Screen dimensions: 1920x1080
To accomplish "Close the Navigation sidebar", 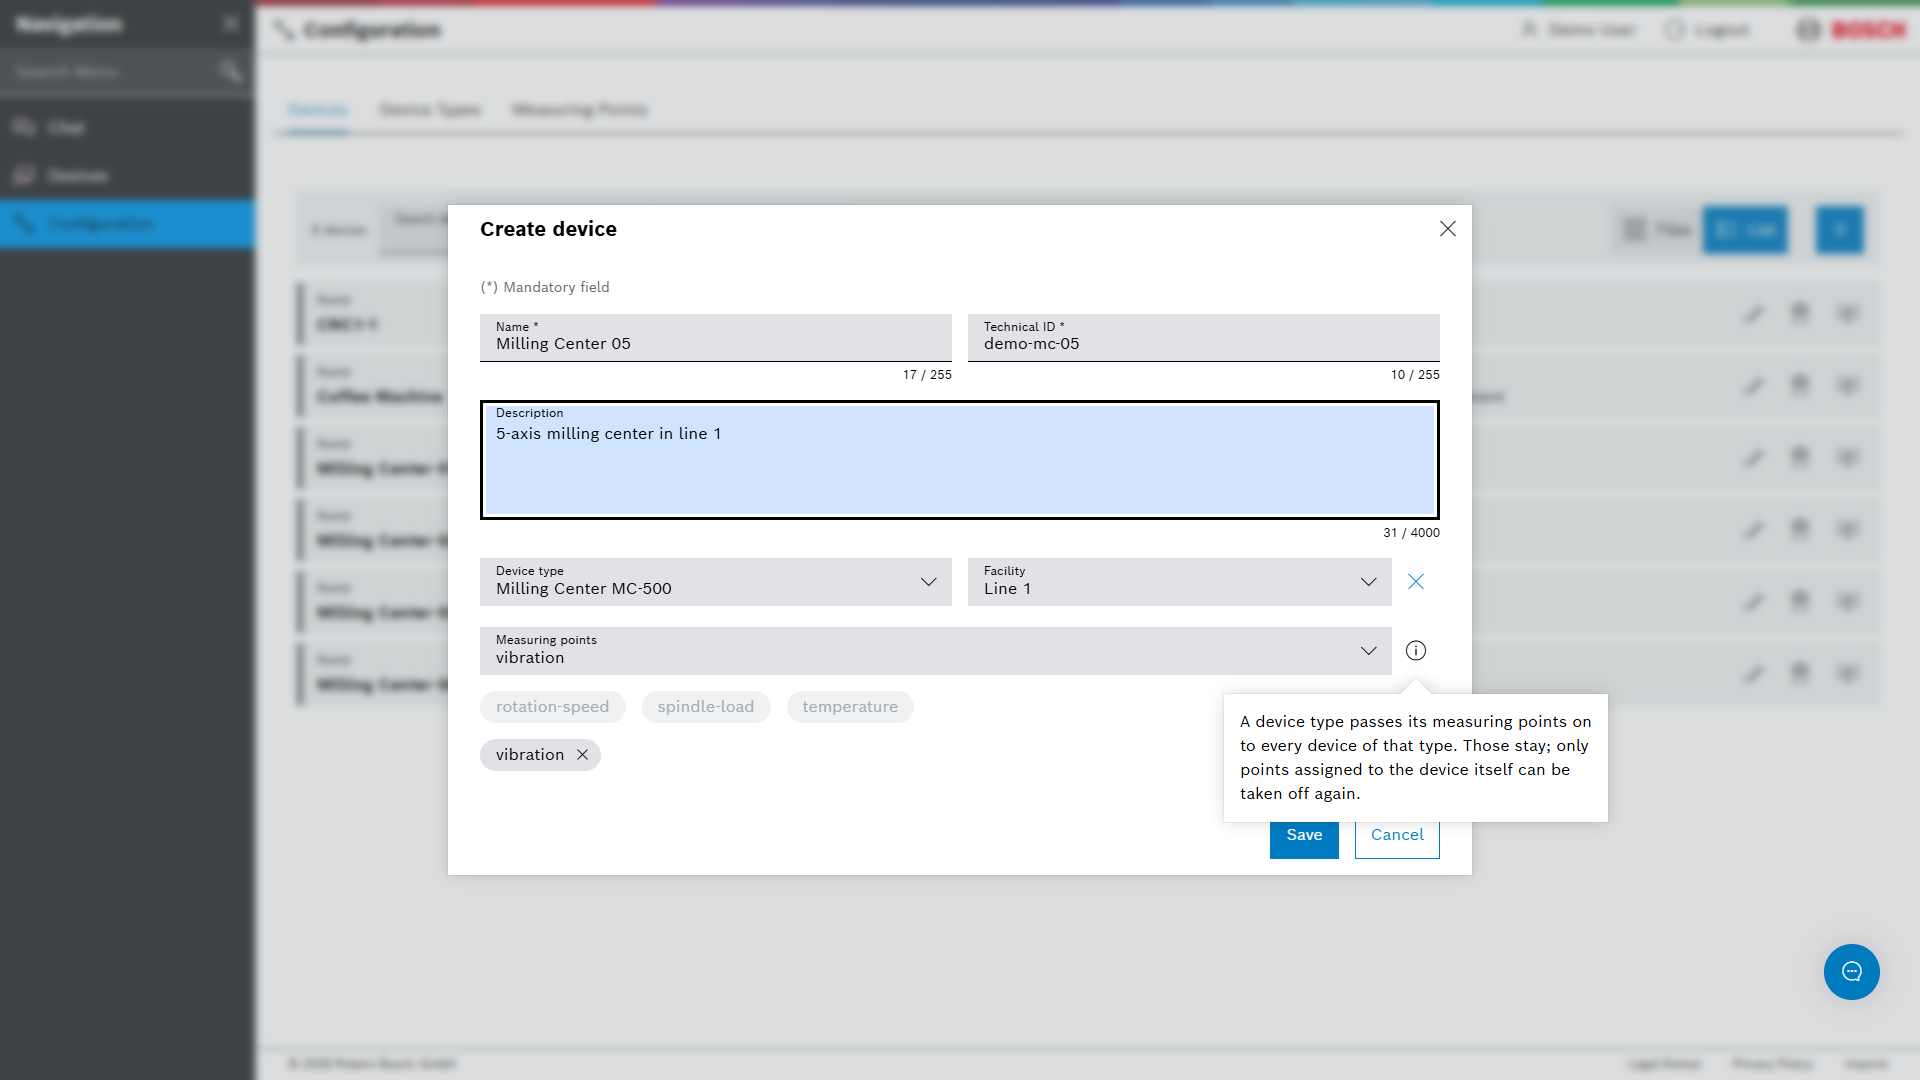I will 231,24.
